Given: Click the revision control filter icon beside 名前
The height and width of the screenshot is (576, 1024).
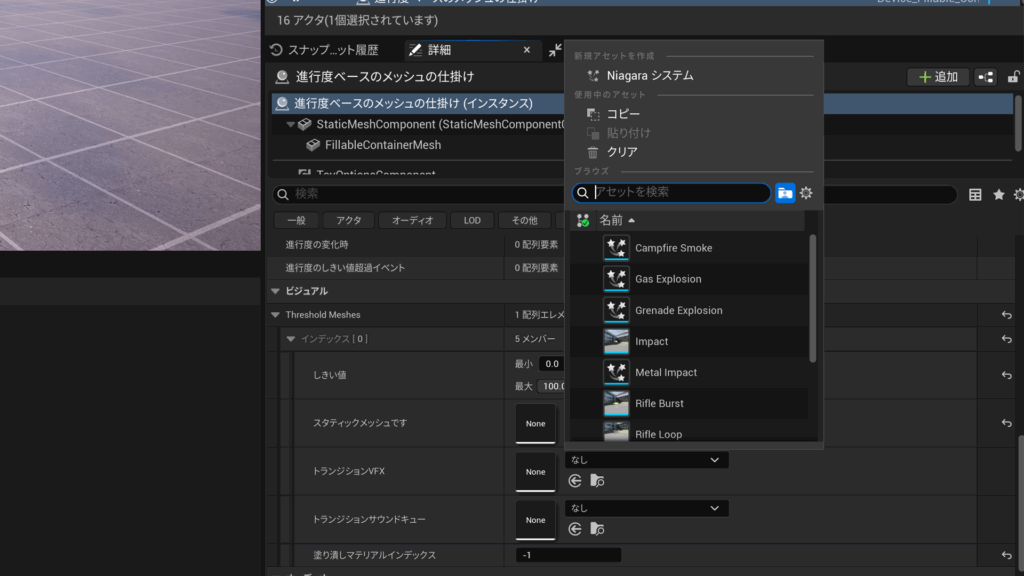Looking at the screenshot, I should (x=583, y=221).
